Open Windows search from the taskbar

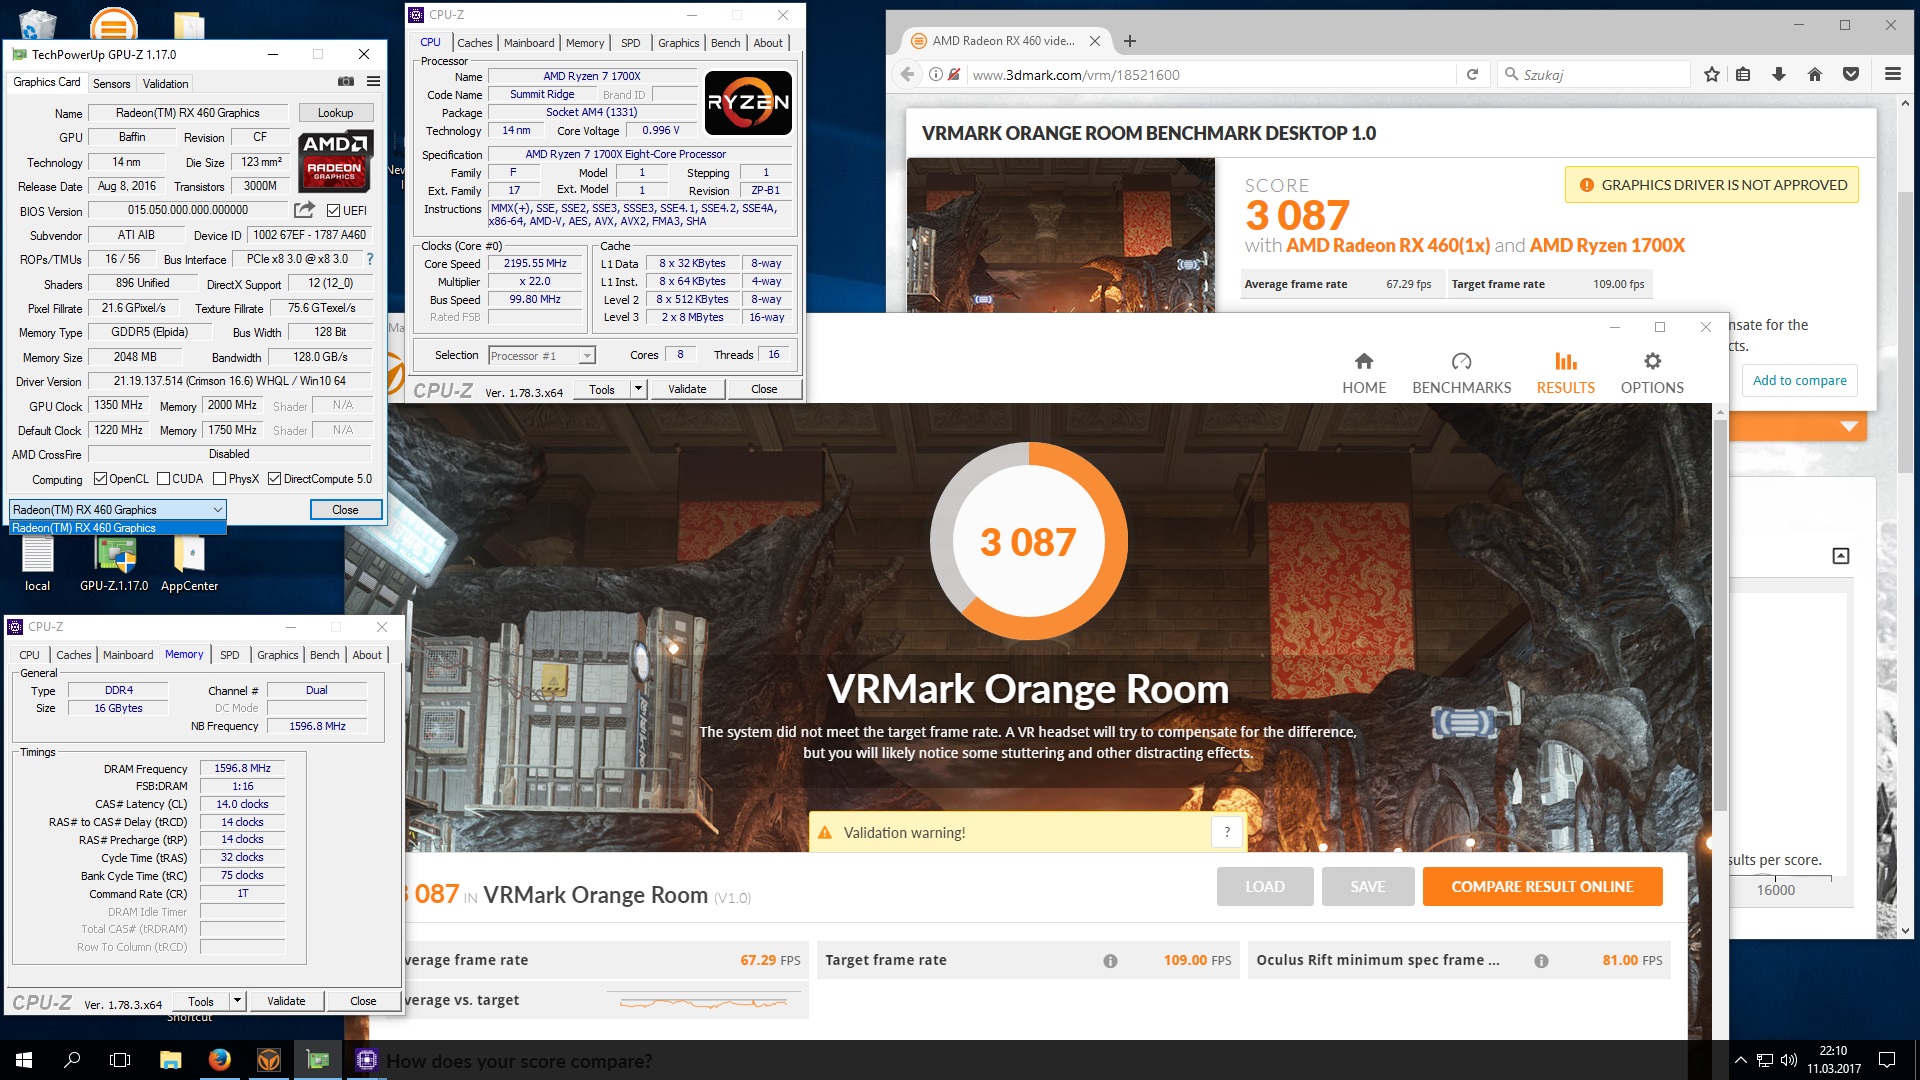[x=72, y=1060]
